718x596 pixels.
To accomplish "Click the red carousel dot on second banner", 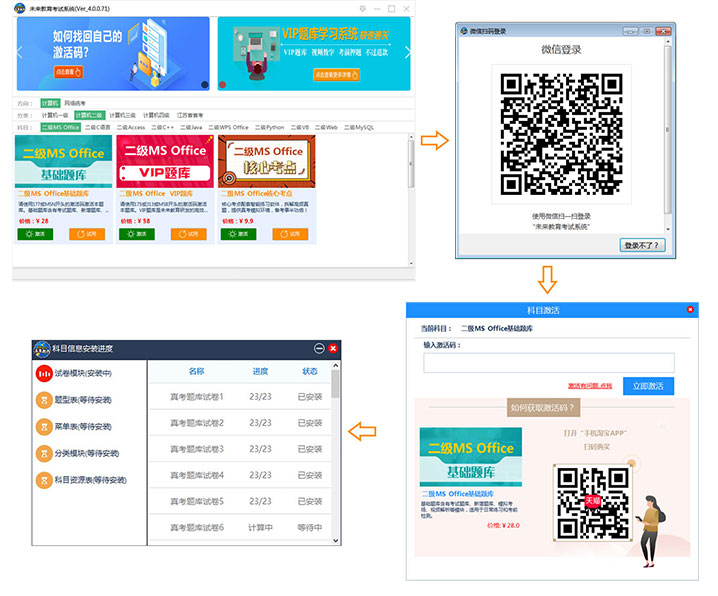I will [x=223, y=84].
